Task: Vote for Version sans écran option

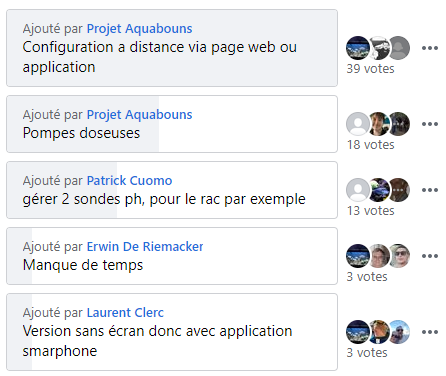Action: coord(172,332)
